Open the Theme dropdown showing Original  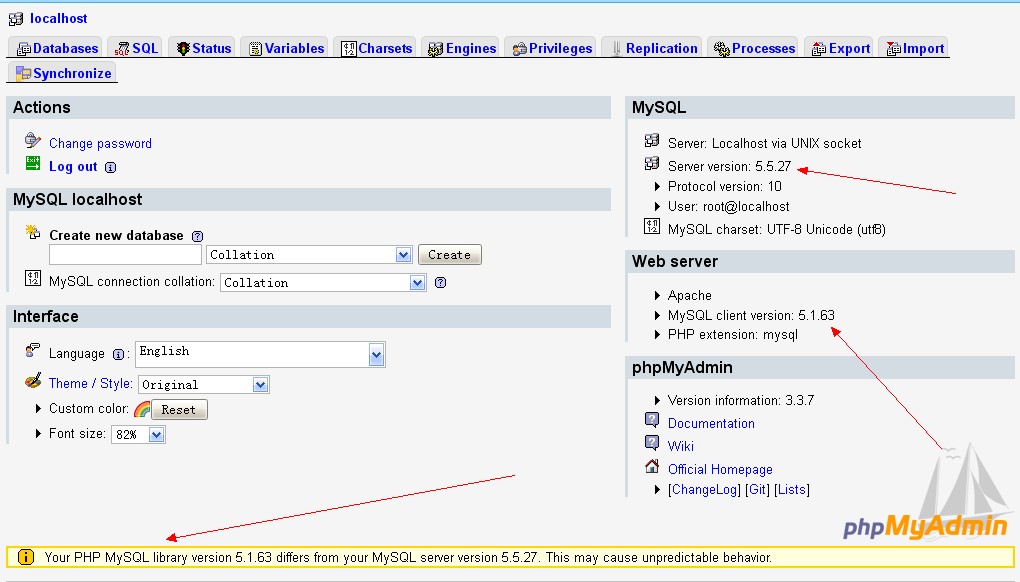[x=204, y=384]
